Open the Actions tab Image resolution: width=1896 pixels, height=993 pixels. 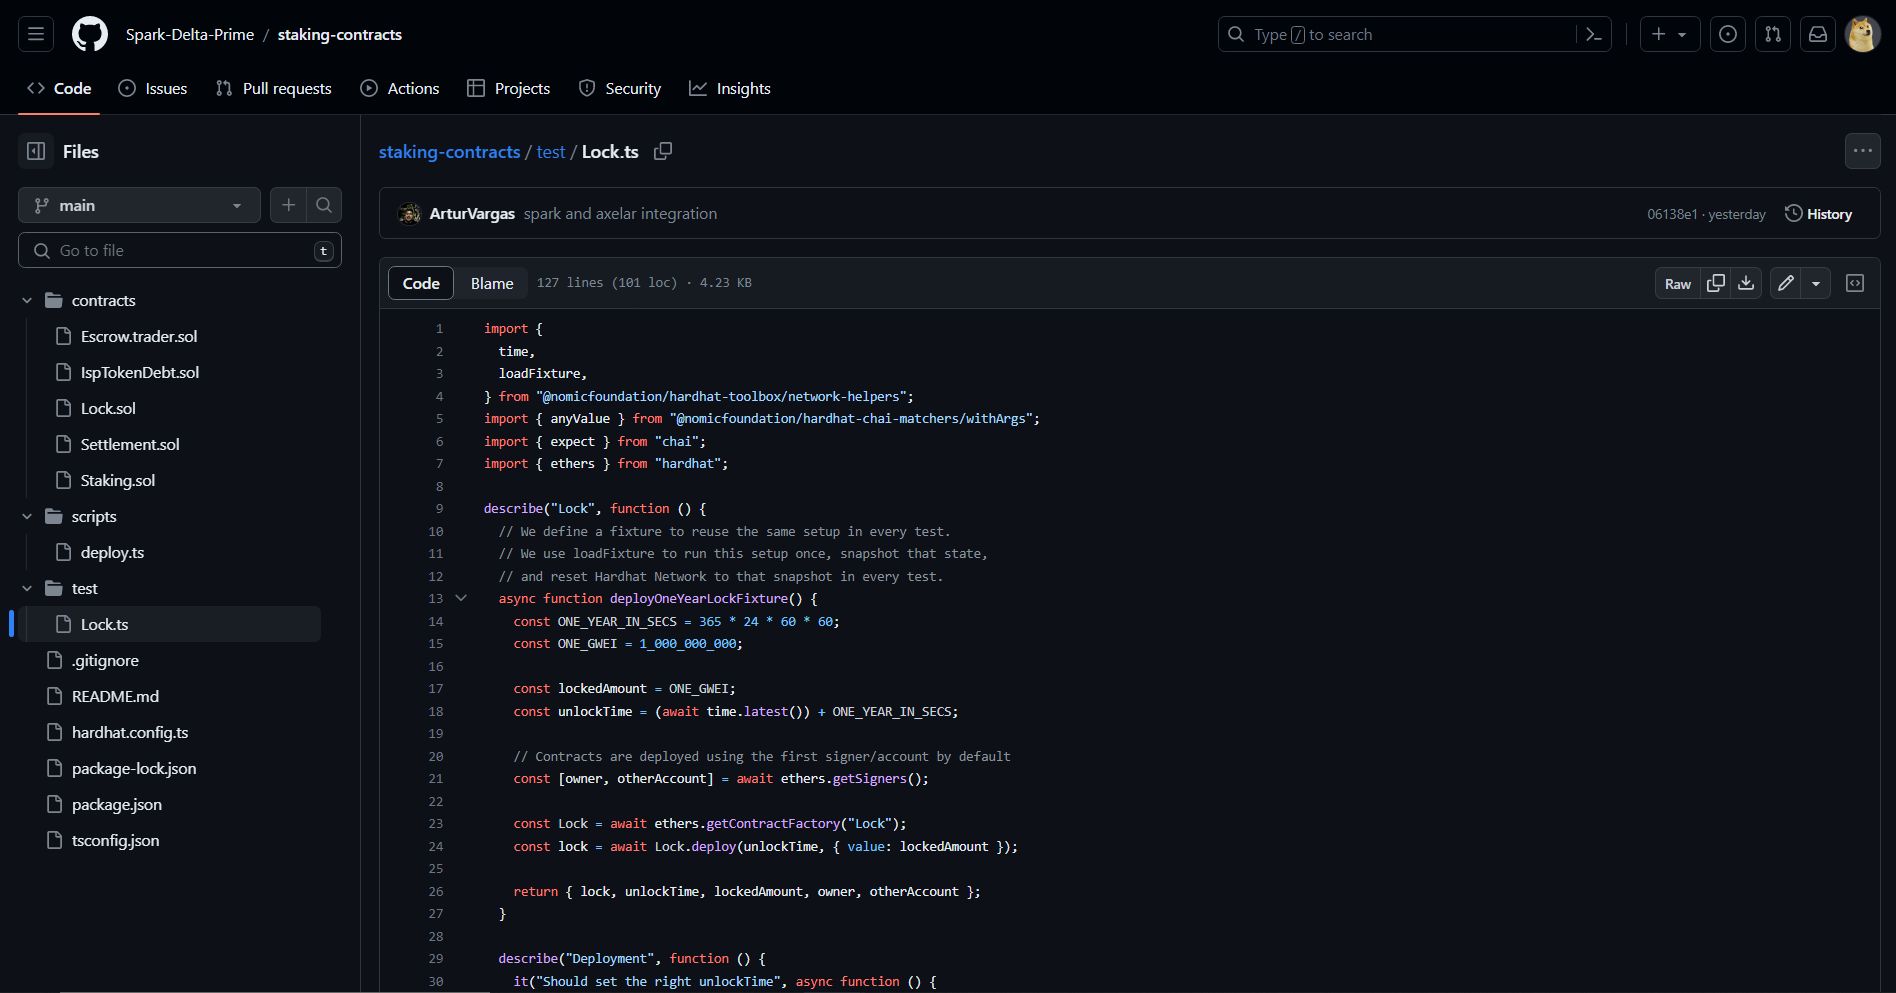coord(399,88)
